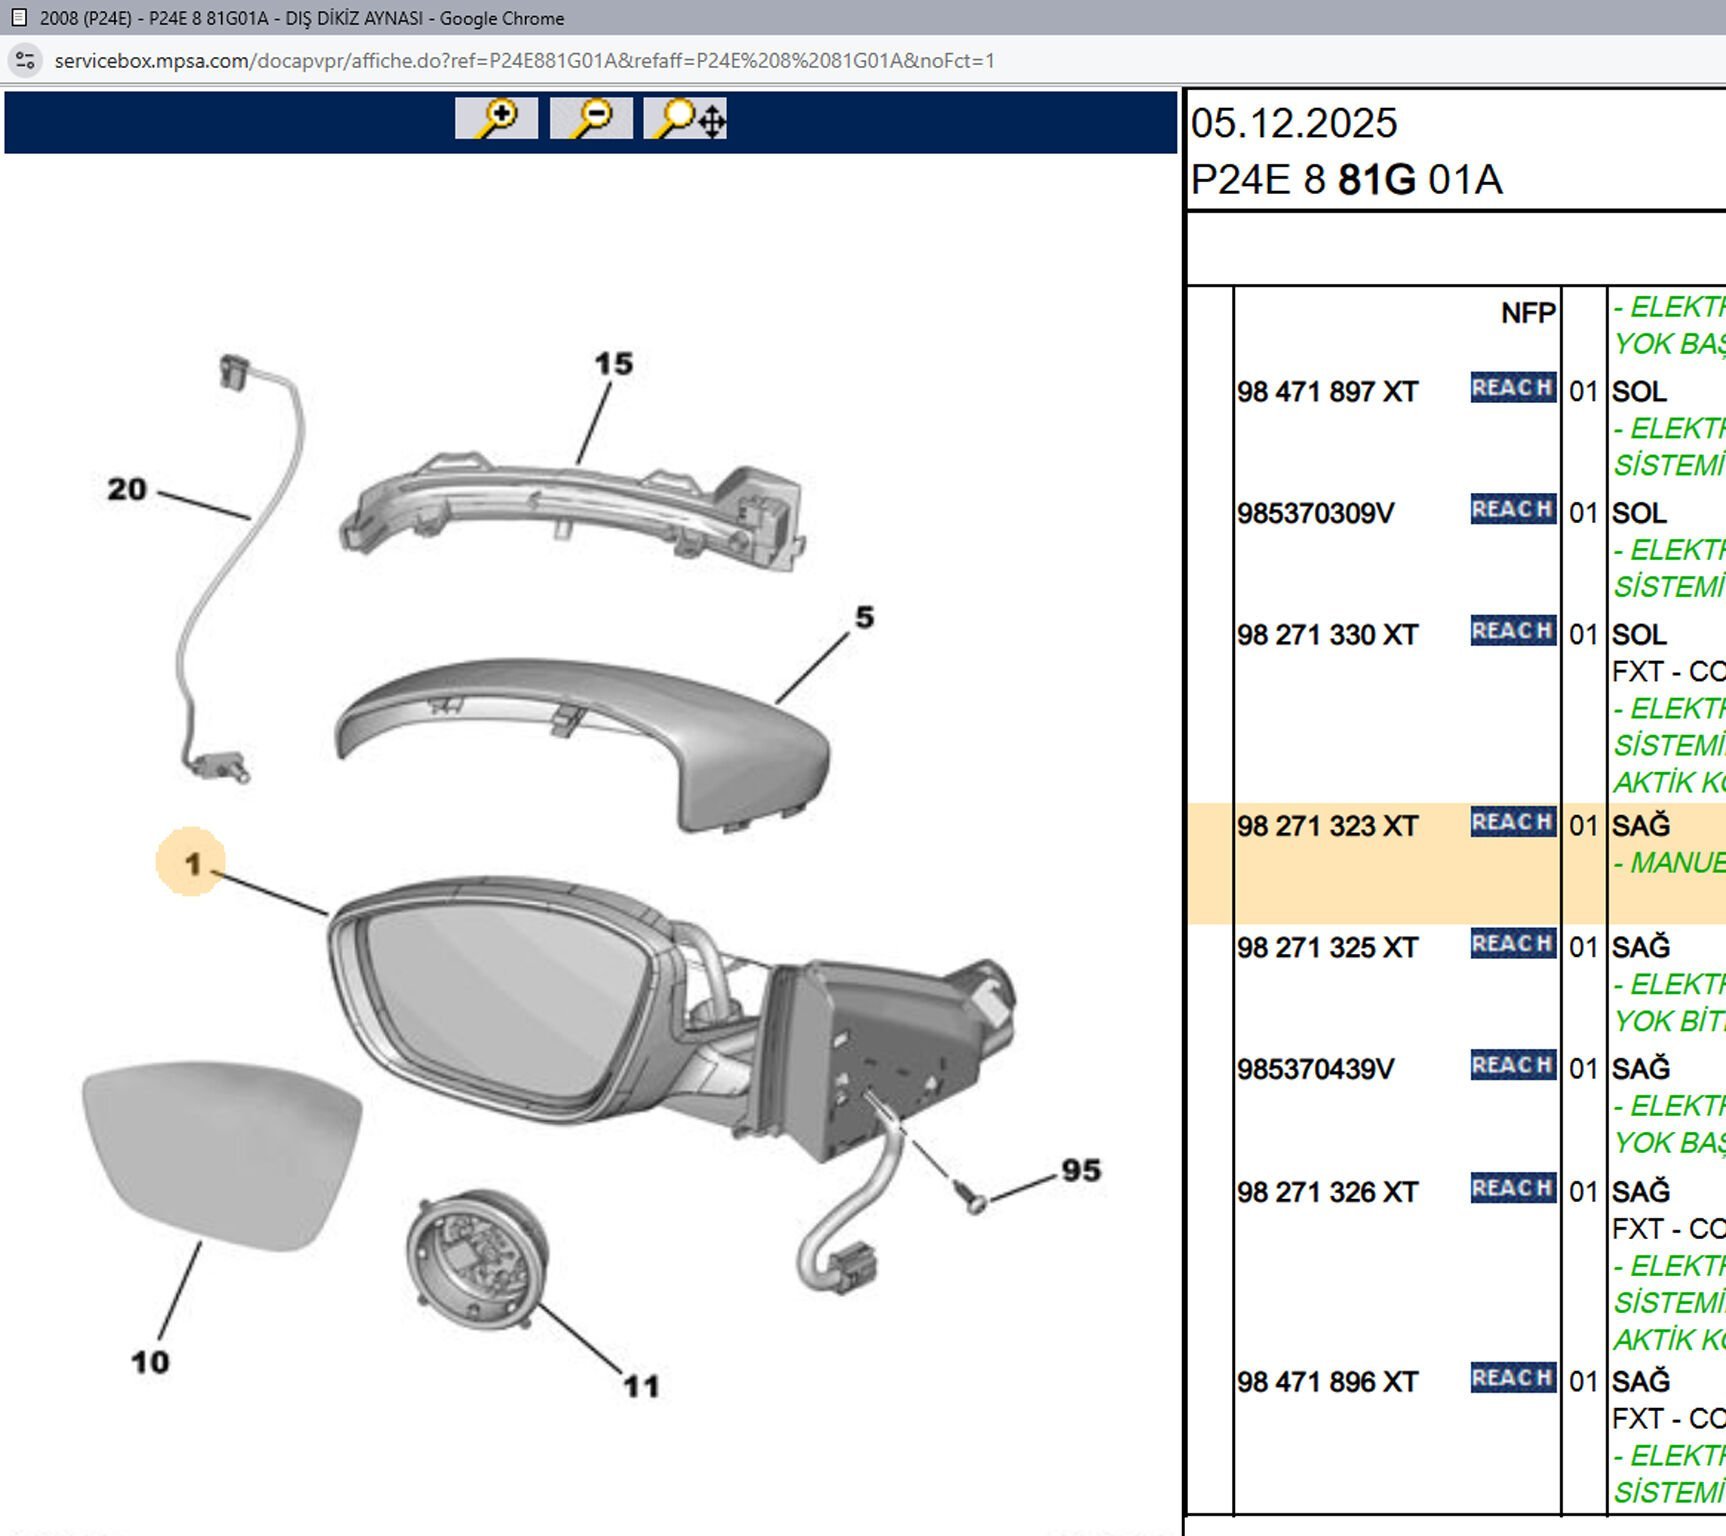Screen dimensions: 1726x1536
Task: Click part number 98 271 325 XT
Action: point(1327,948)
